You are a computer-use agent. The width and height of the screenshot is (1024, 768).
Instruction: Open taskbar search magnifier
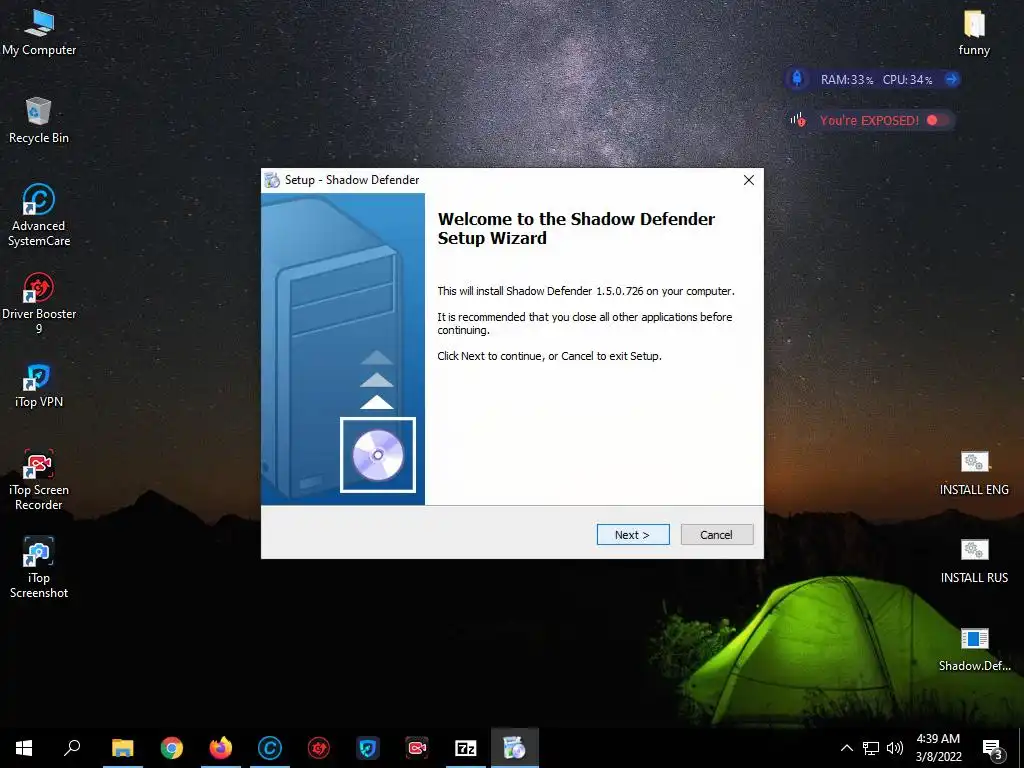pyautogui.click(x=72, y=748)
